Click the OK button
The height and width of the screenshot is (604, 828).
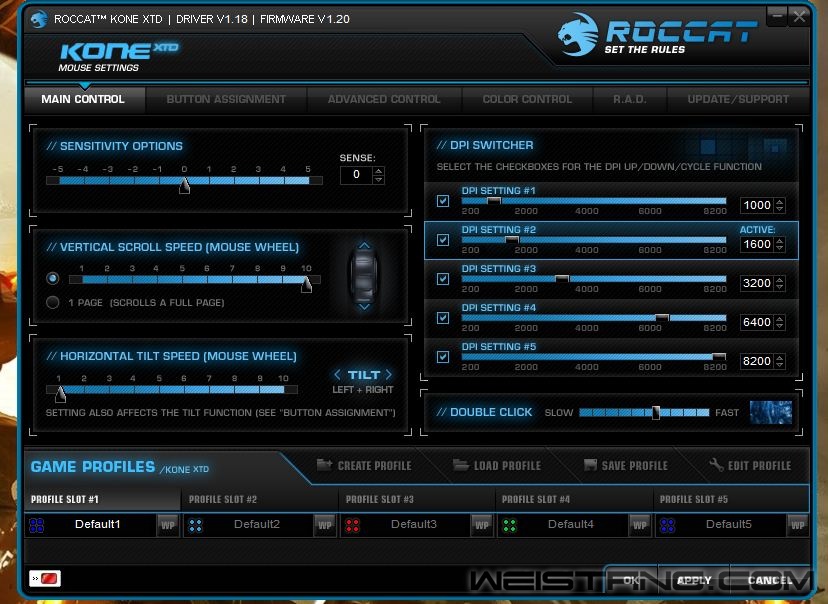click(632, 580)
